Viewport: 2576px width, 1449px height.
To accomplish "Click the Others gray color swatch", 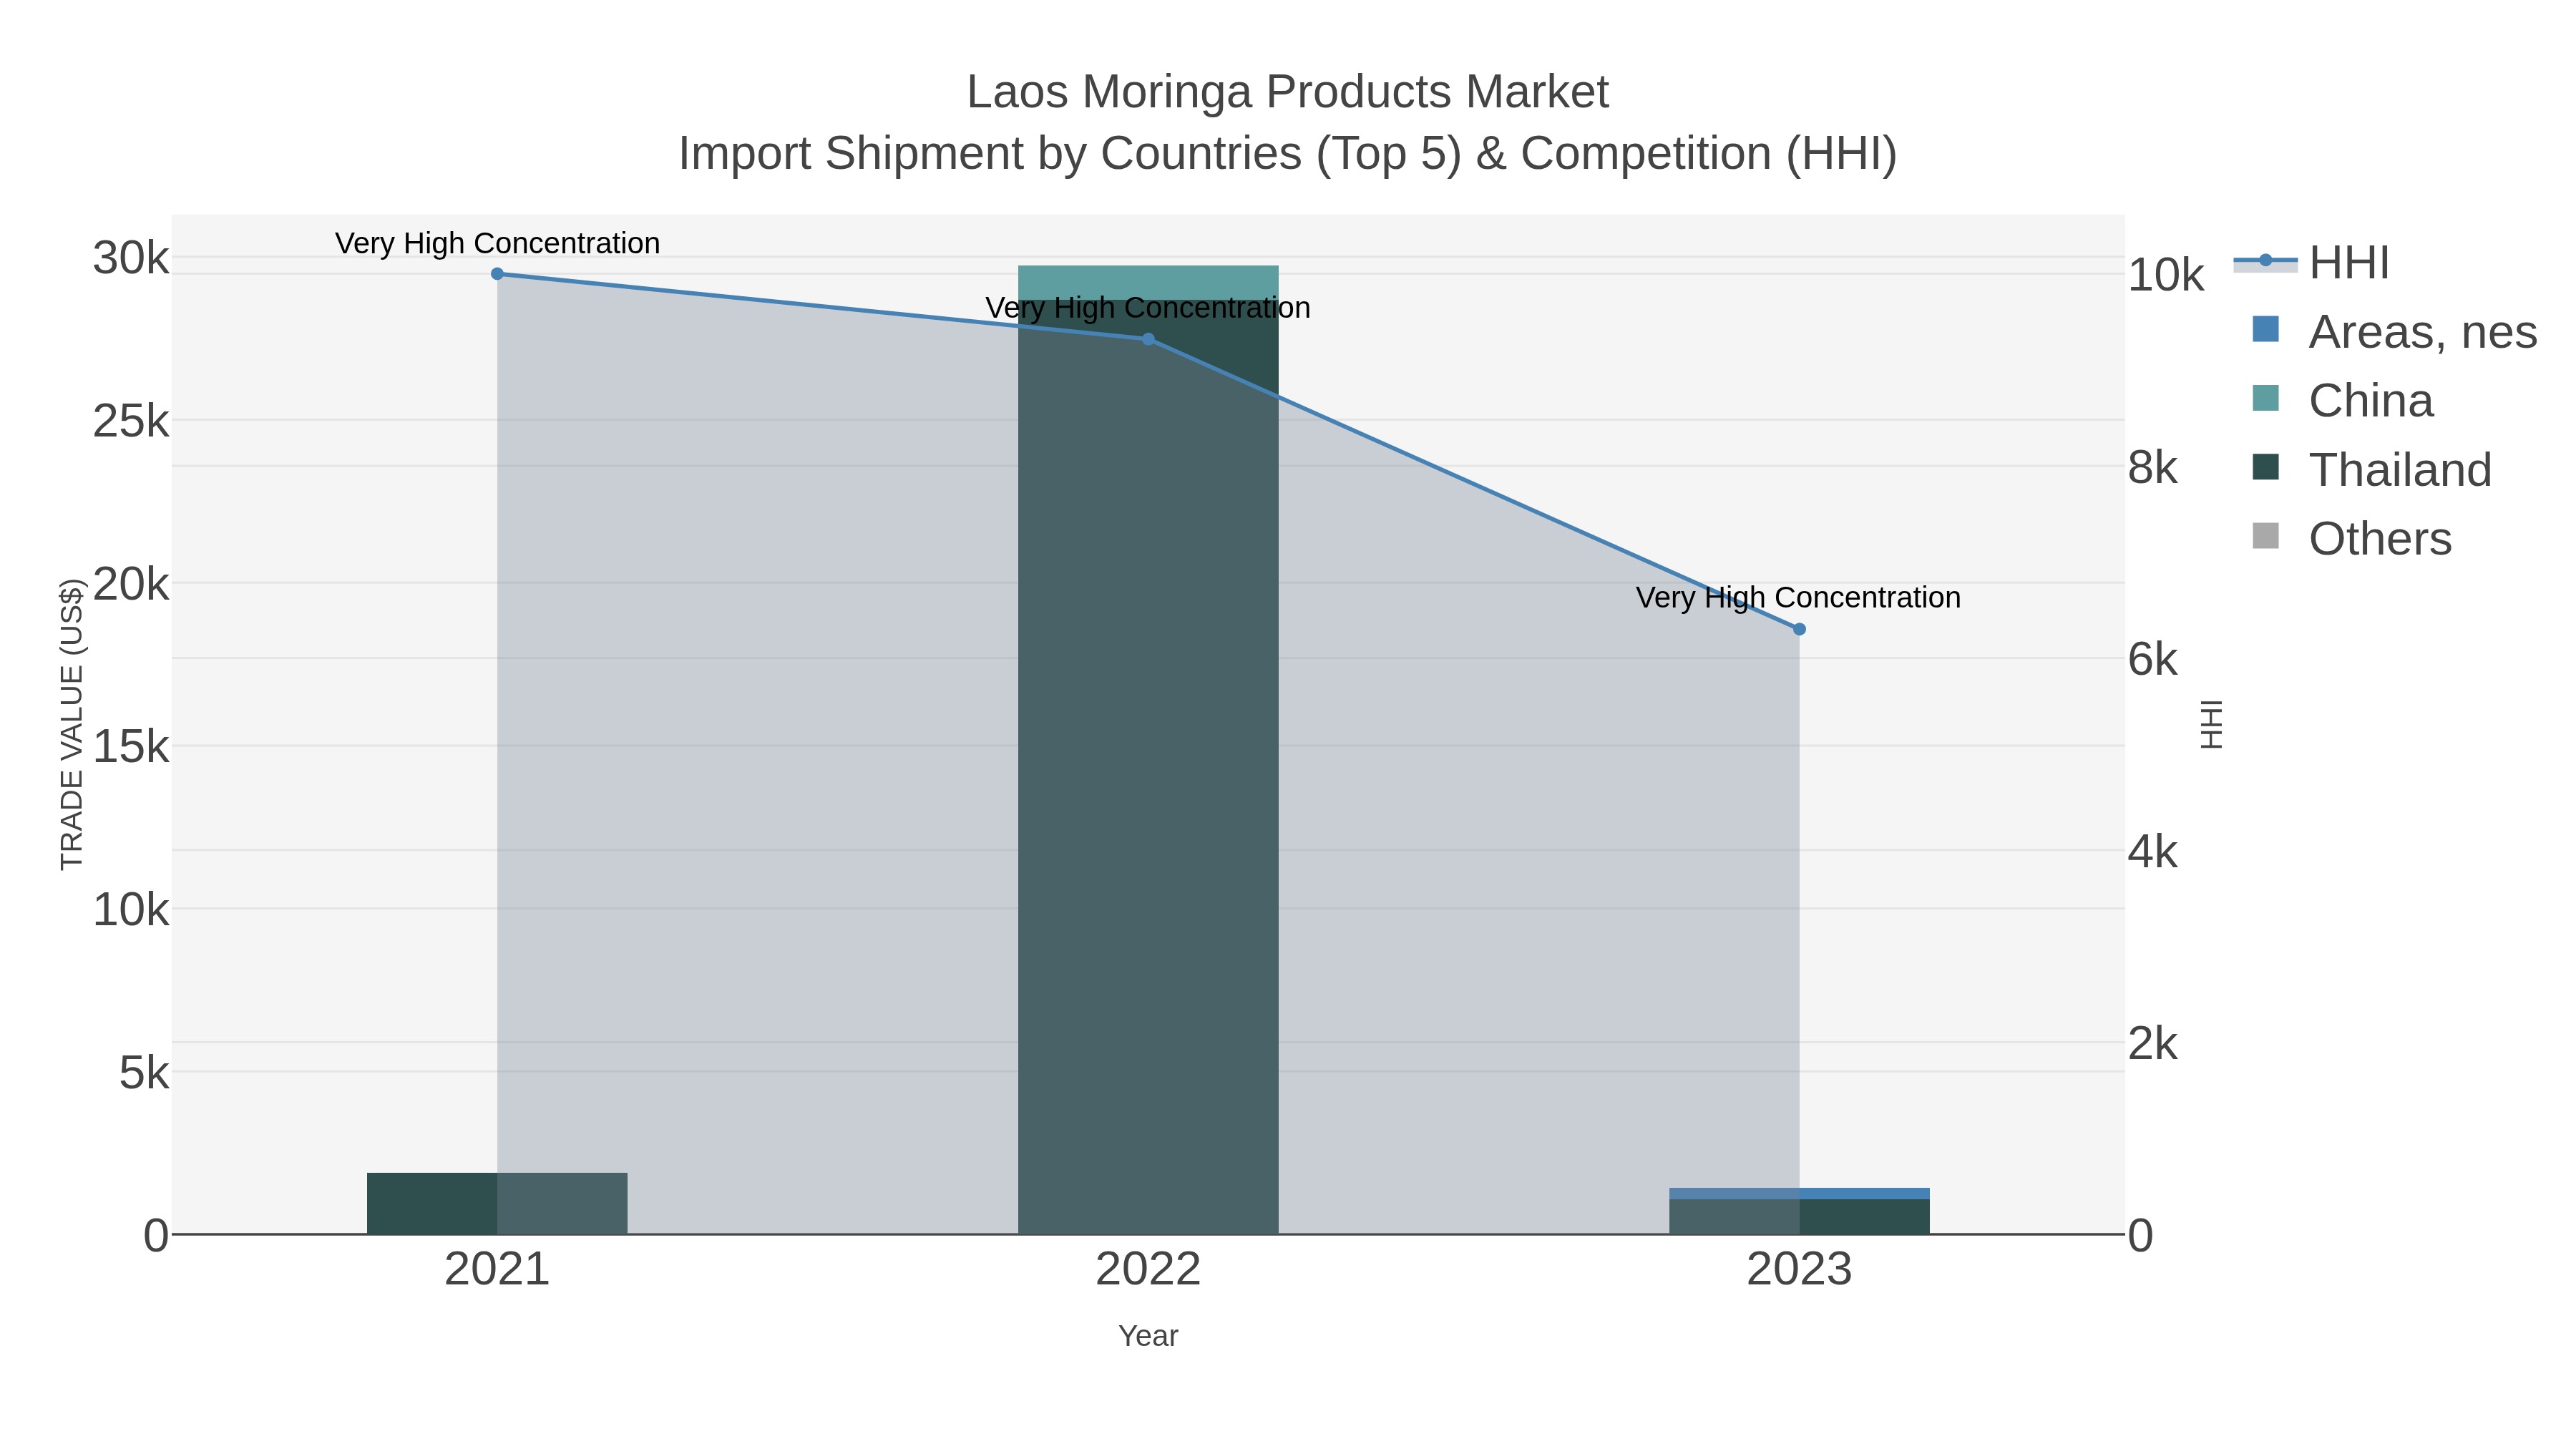I will tap(2266, 536).
